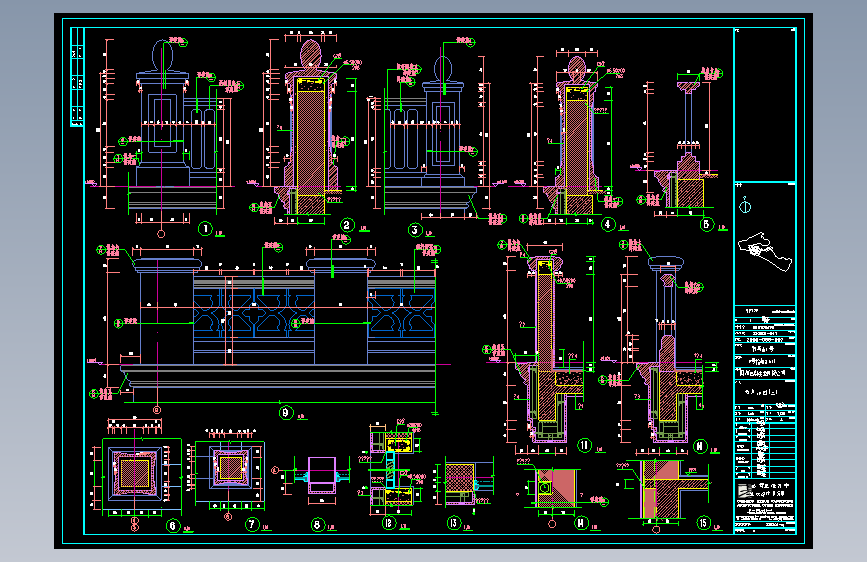The image size is (867, 562).
Task: Click the ball finial atop pier in elevation 1
Action: (163, 54)
